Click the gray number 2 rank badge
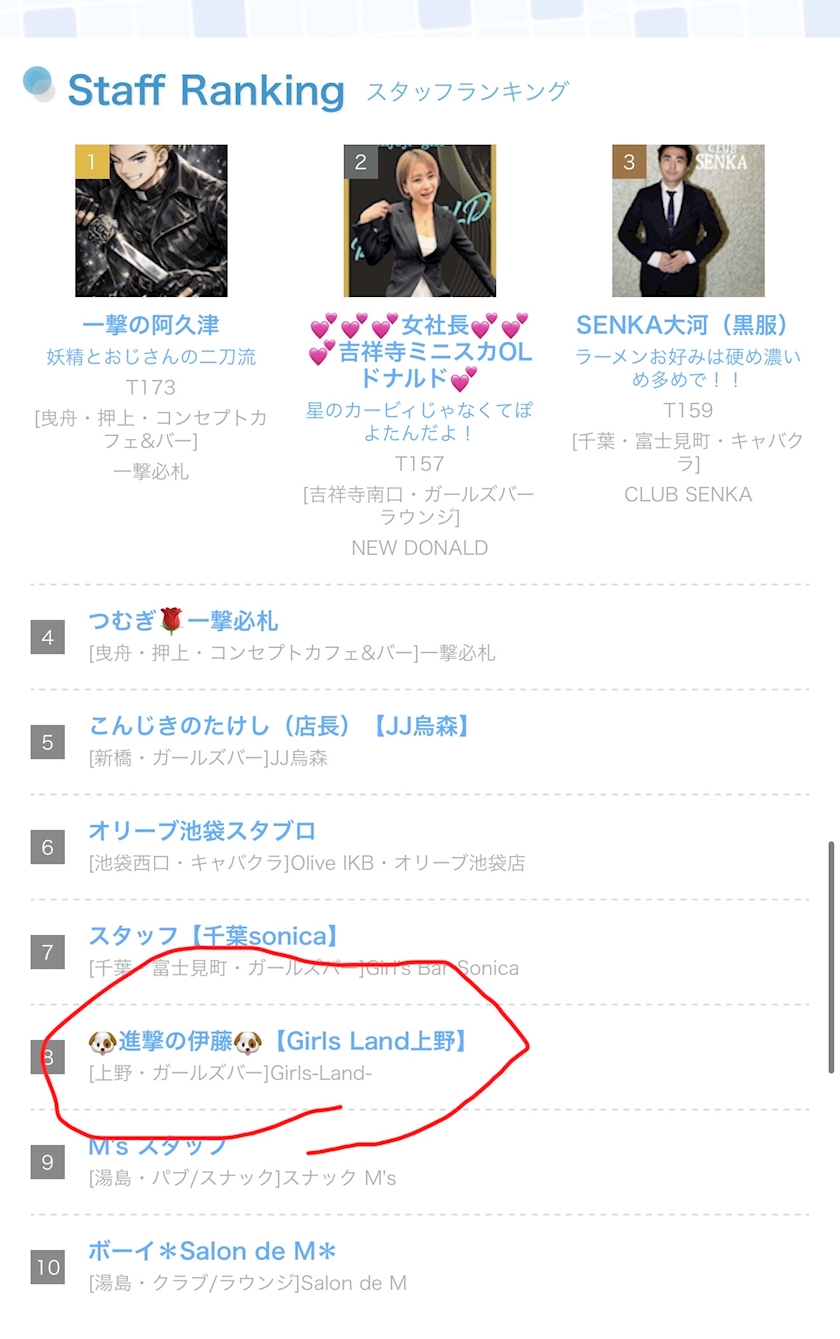The height and width of the screenshot is (1339, 840). (361, 161)
